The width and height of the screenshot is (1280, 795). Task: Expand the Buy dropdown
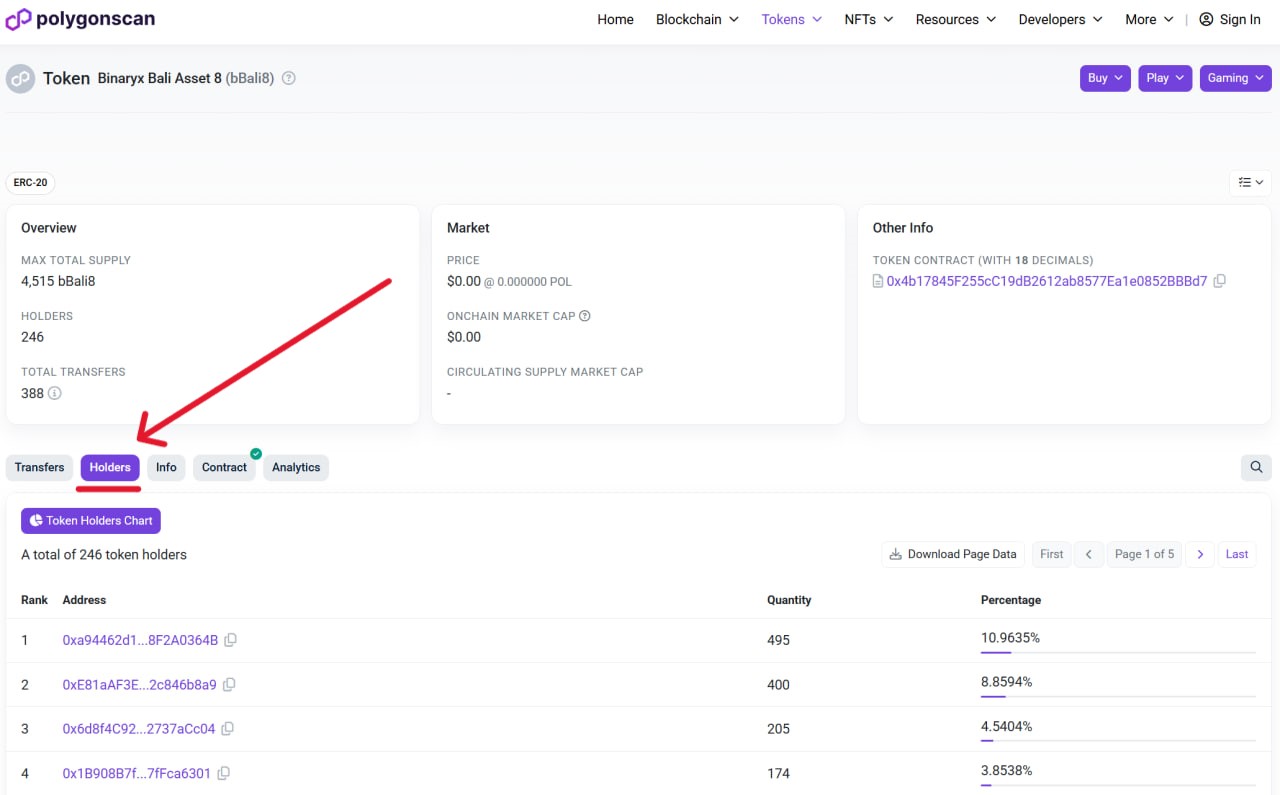(1104, 77)
